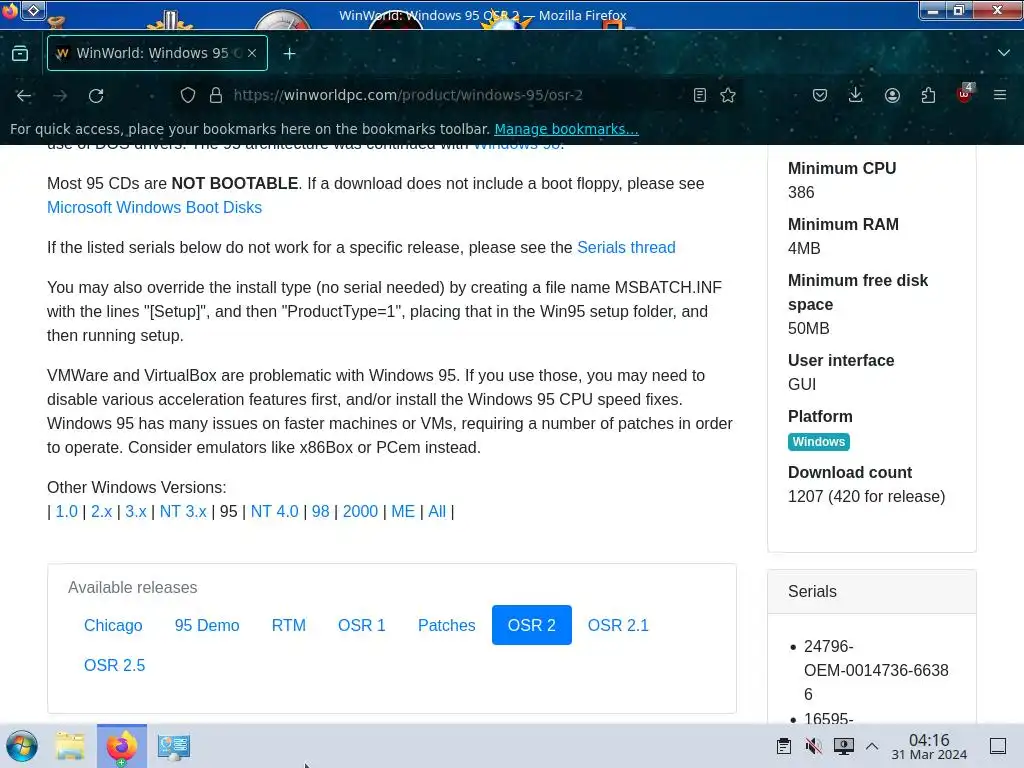Open Manage bookmarks link

coord(566,129)
